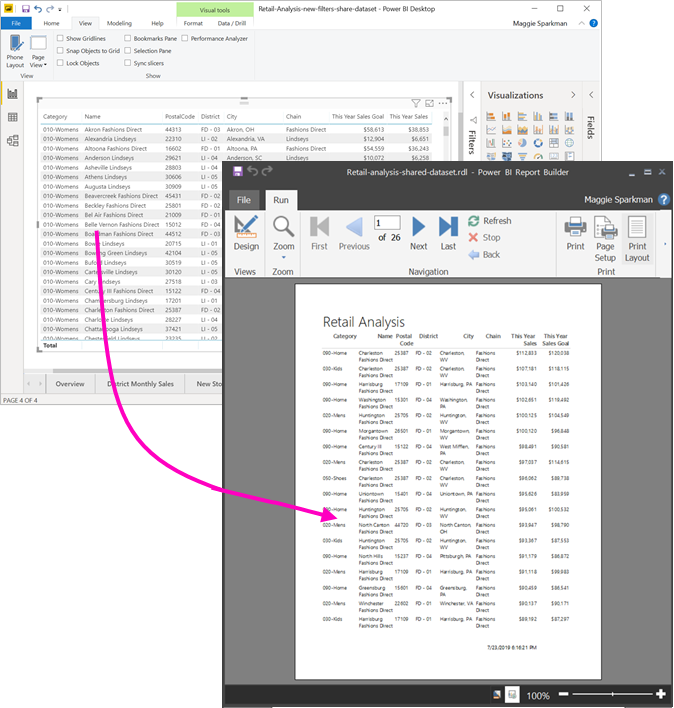Click the filter icon on table visual header
Screen dimensions: 674x708
(416, 103)
